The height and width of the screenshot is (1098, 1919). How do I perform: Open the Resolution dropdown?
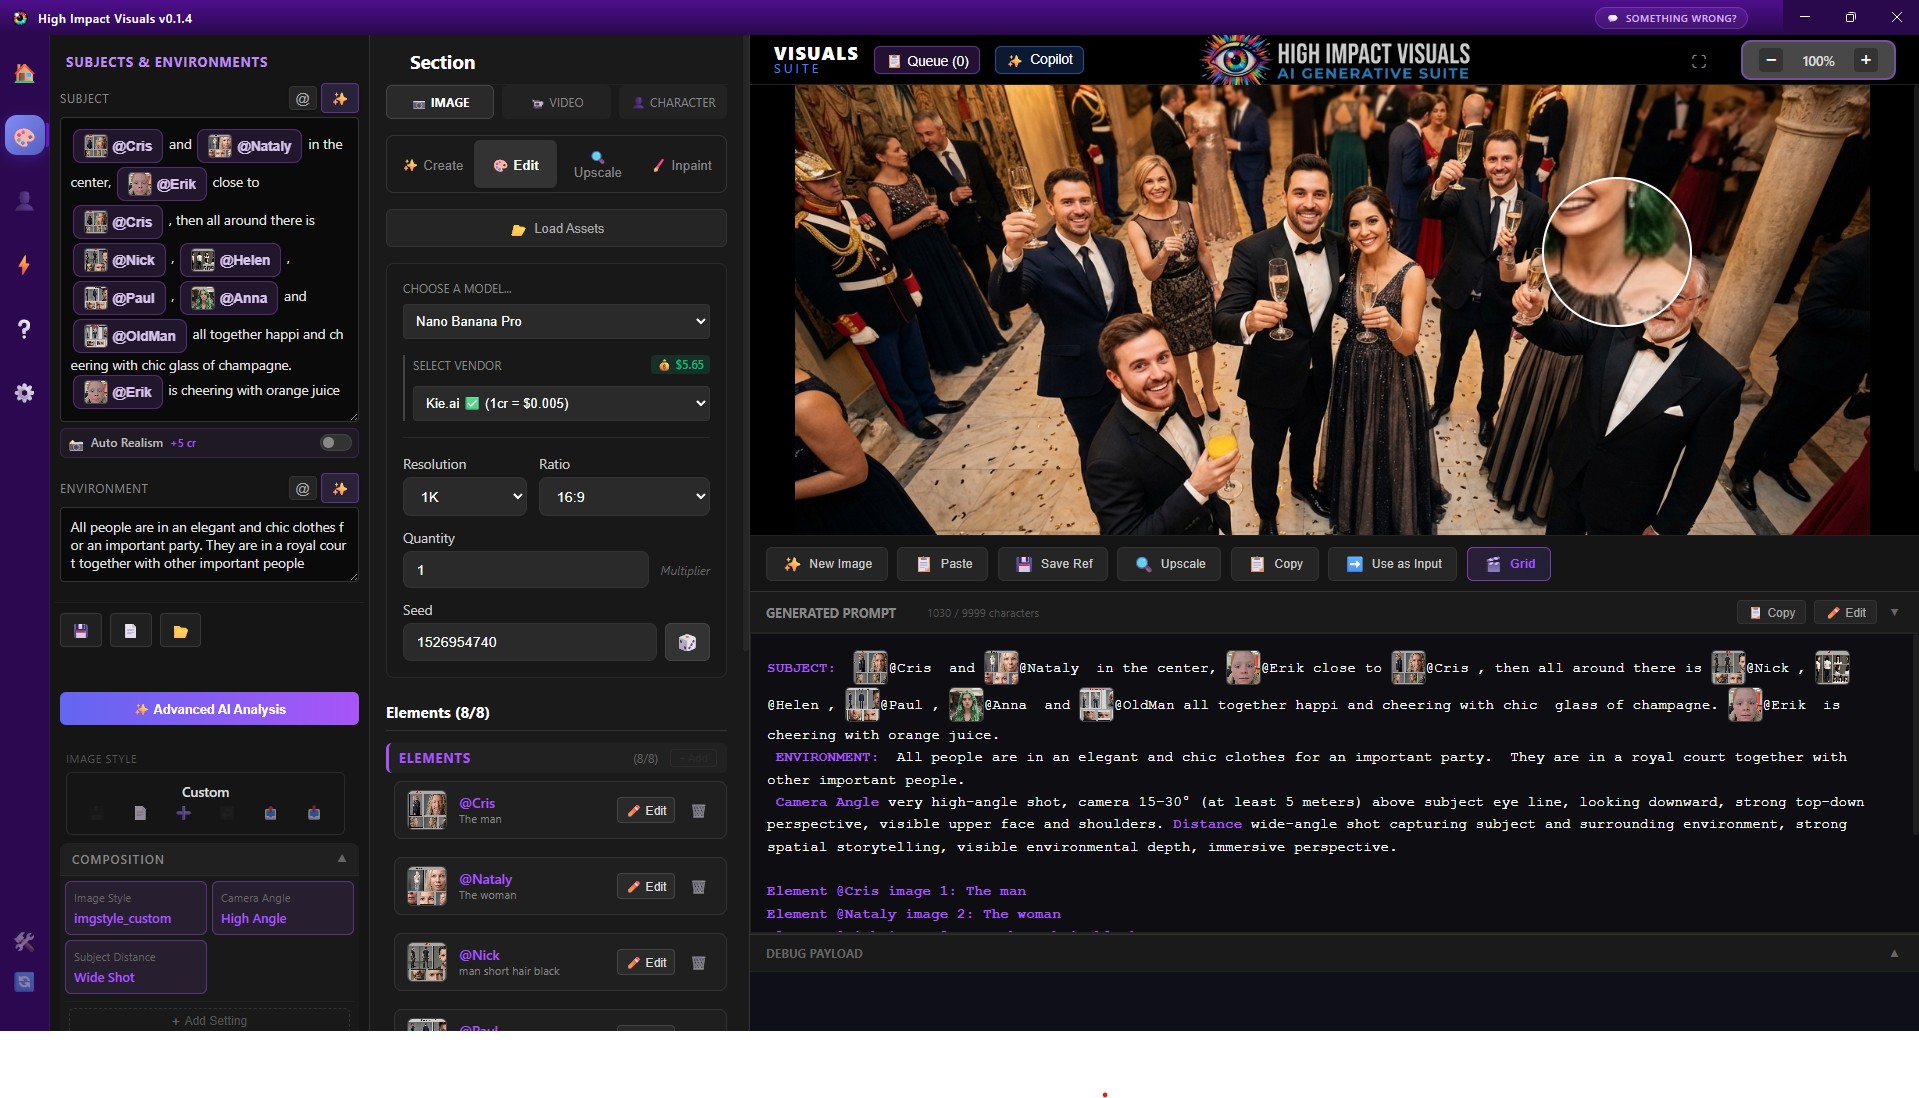point(464,497)
